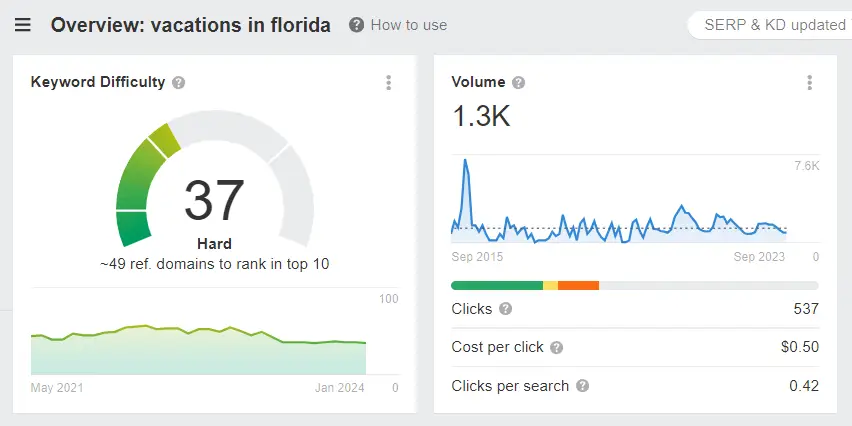This screenshot has height=426, width=852.
Task: Click the Clicks per search help icon
Action: tap(582, 385)
